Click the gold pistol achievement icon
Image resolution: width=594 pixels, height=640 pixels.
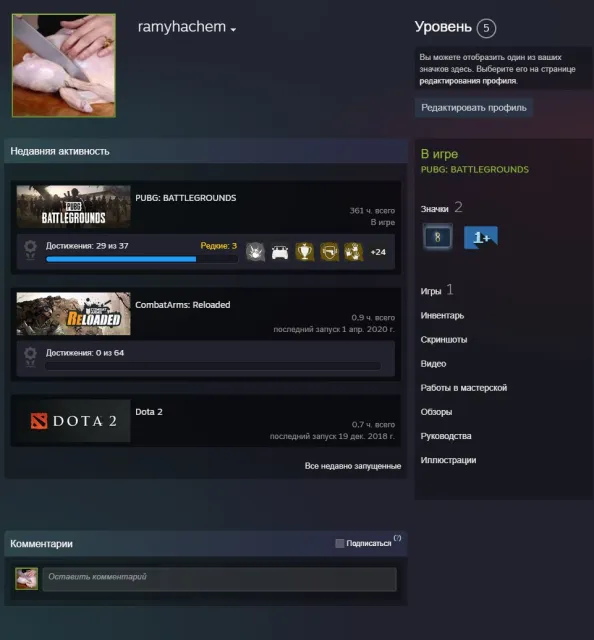[x=329, y=252]
